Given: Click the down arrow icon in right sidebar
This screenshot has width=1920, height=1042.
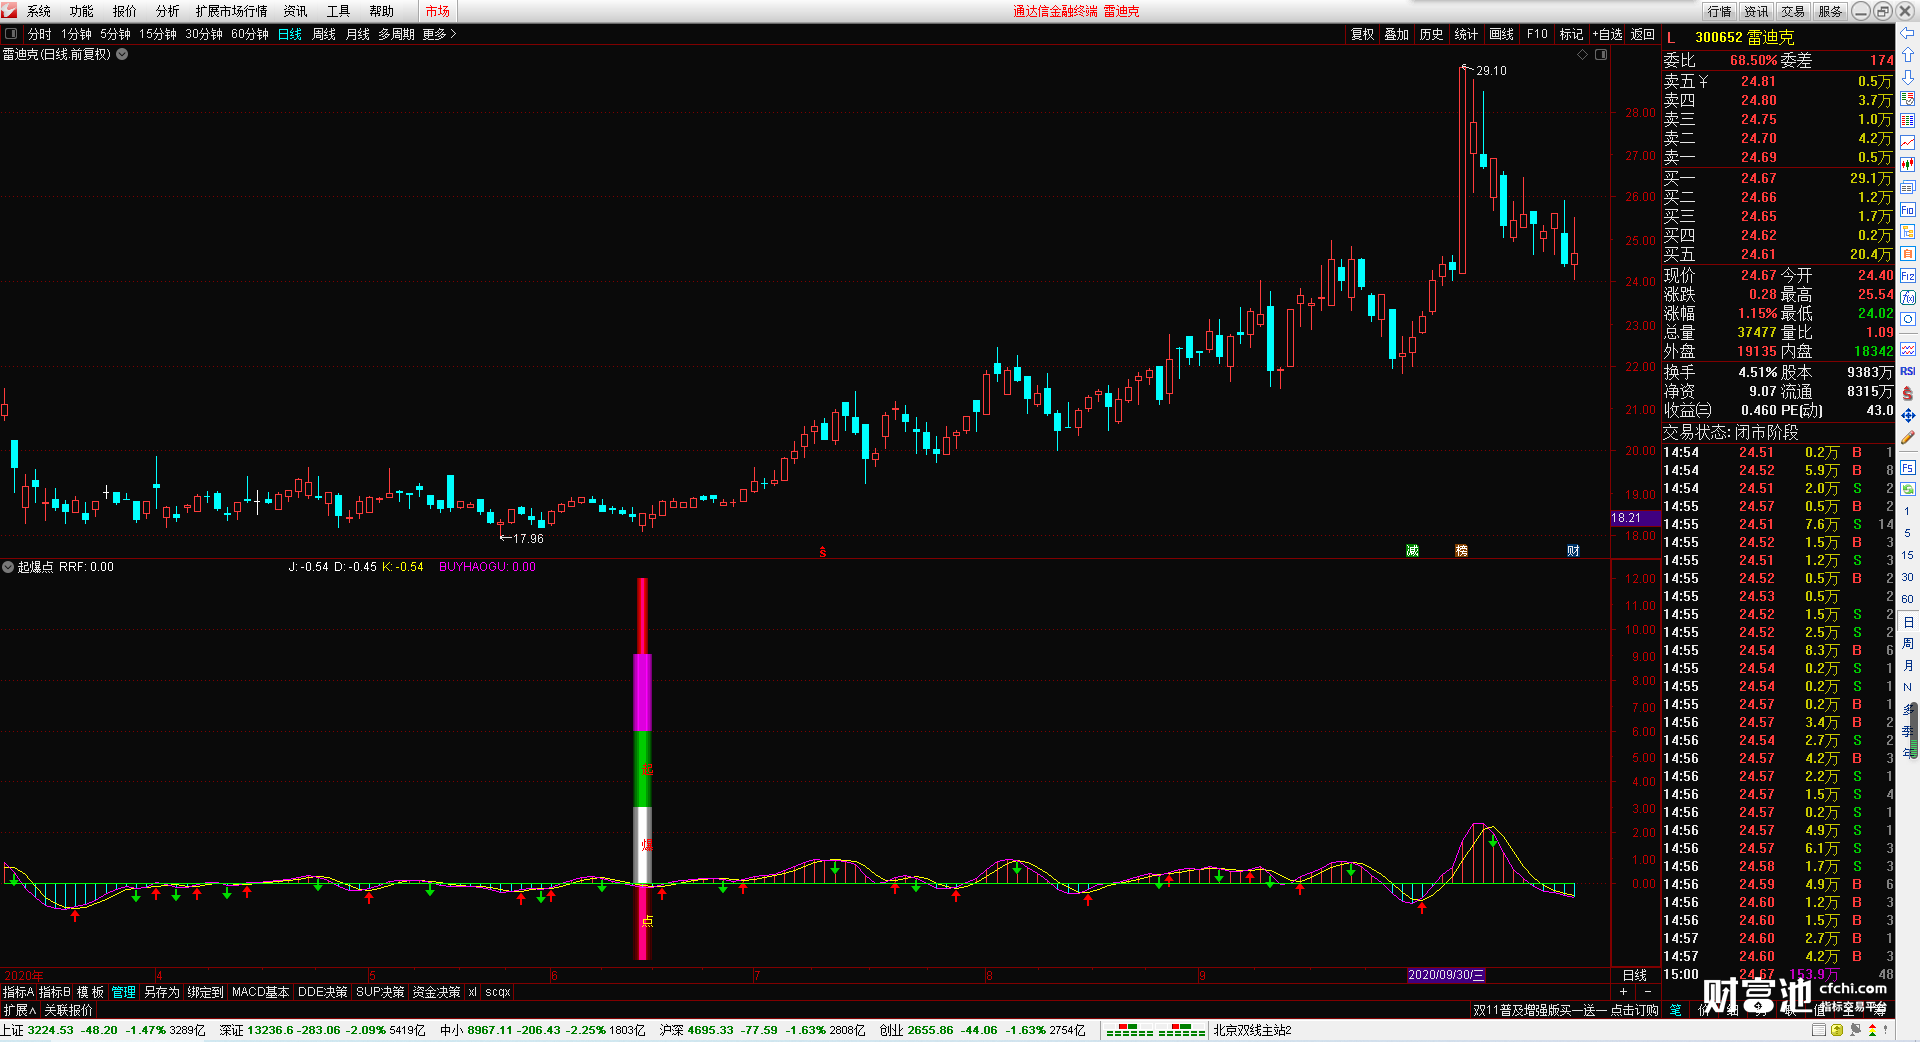Looking at the screenshot, I should click(x=1907, y=77).
